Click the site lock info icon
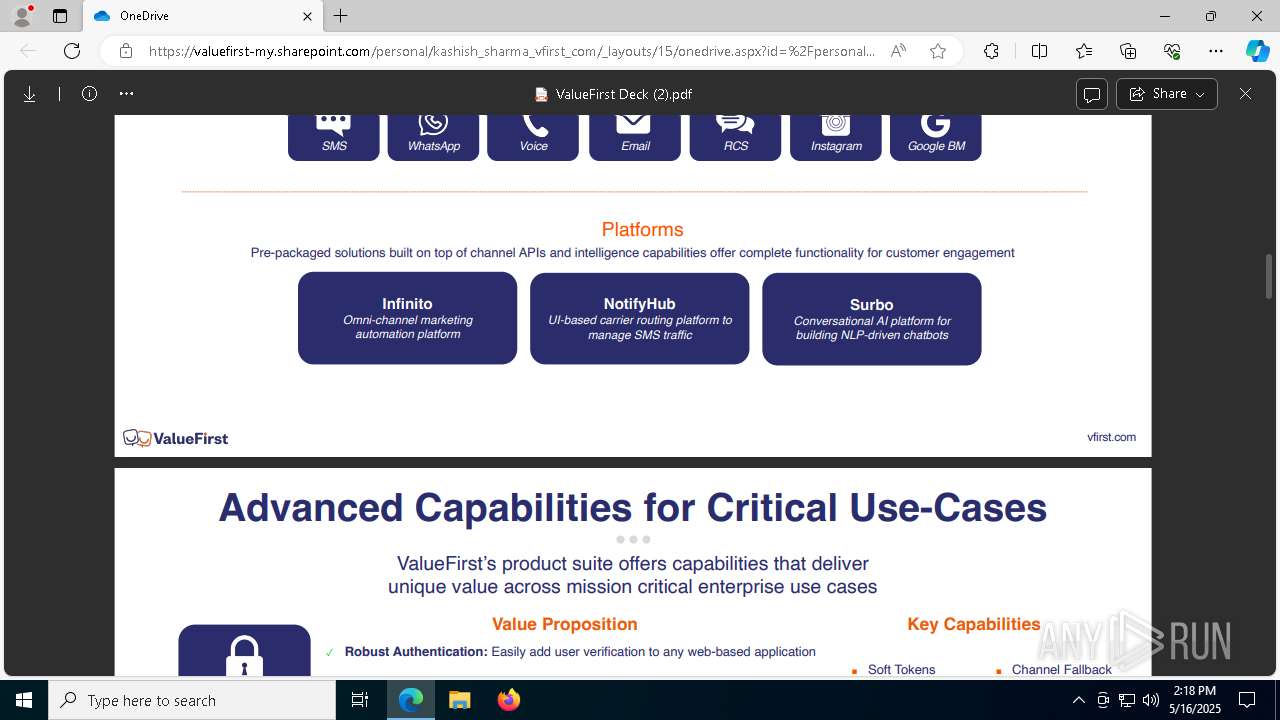This screenshot has height=720, width=1280. (126, 51)
